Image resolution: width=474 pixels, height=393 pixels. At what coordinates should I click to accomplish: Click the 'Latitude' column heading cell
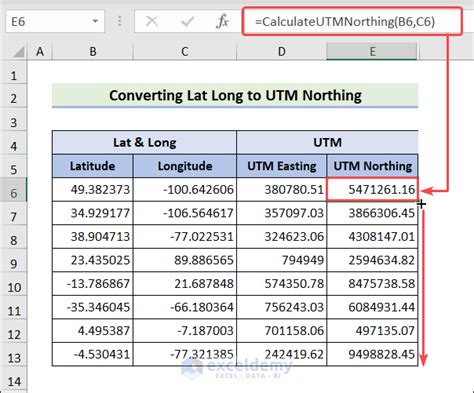93,166
